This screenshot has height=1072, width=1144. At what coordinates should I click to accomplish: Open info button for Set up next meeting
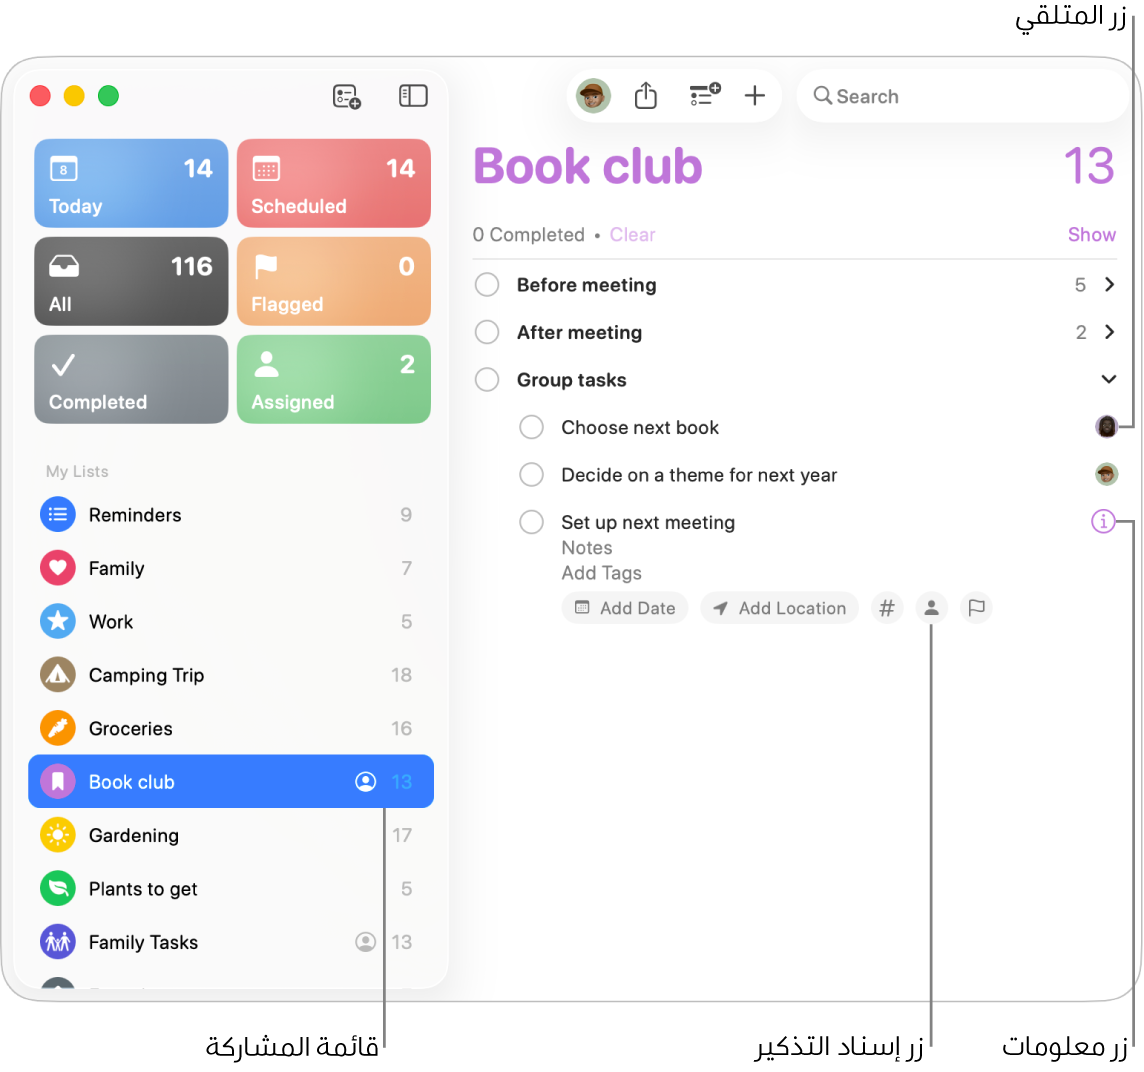tap(1103, 521)
